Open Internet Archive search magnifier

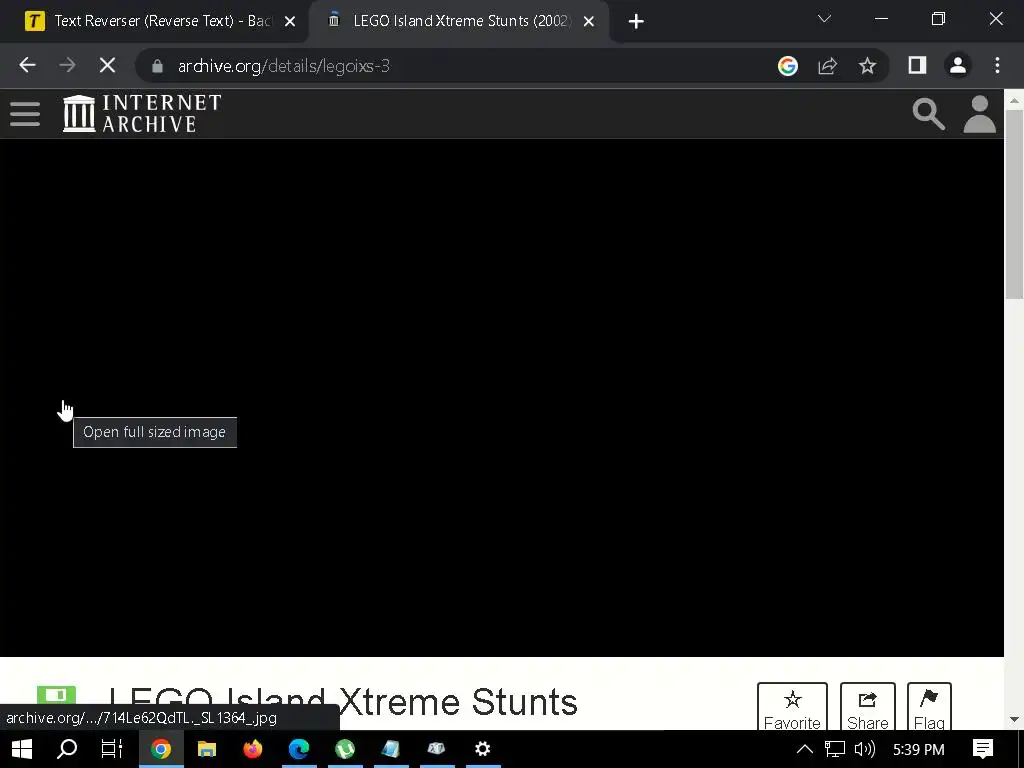coord(928,114)
